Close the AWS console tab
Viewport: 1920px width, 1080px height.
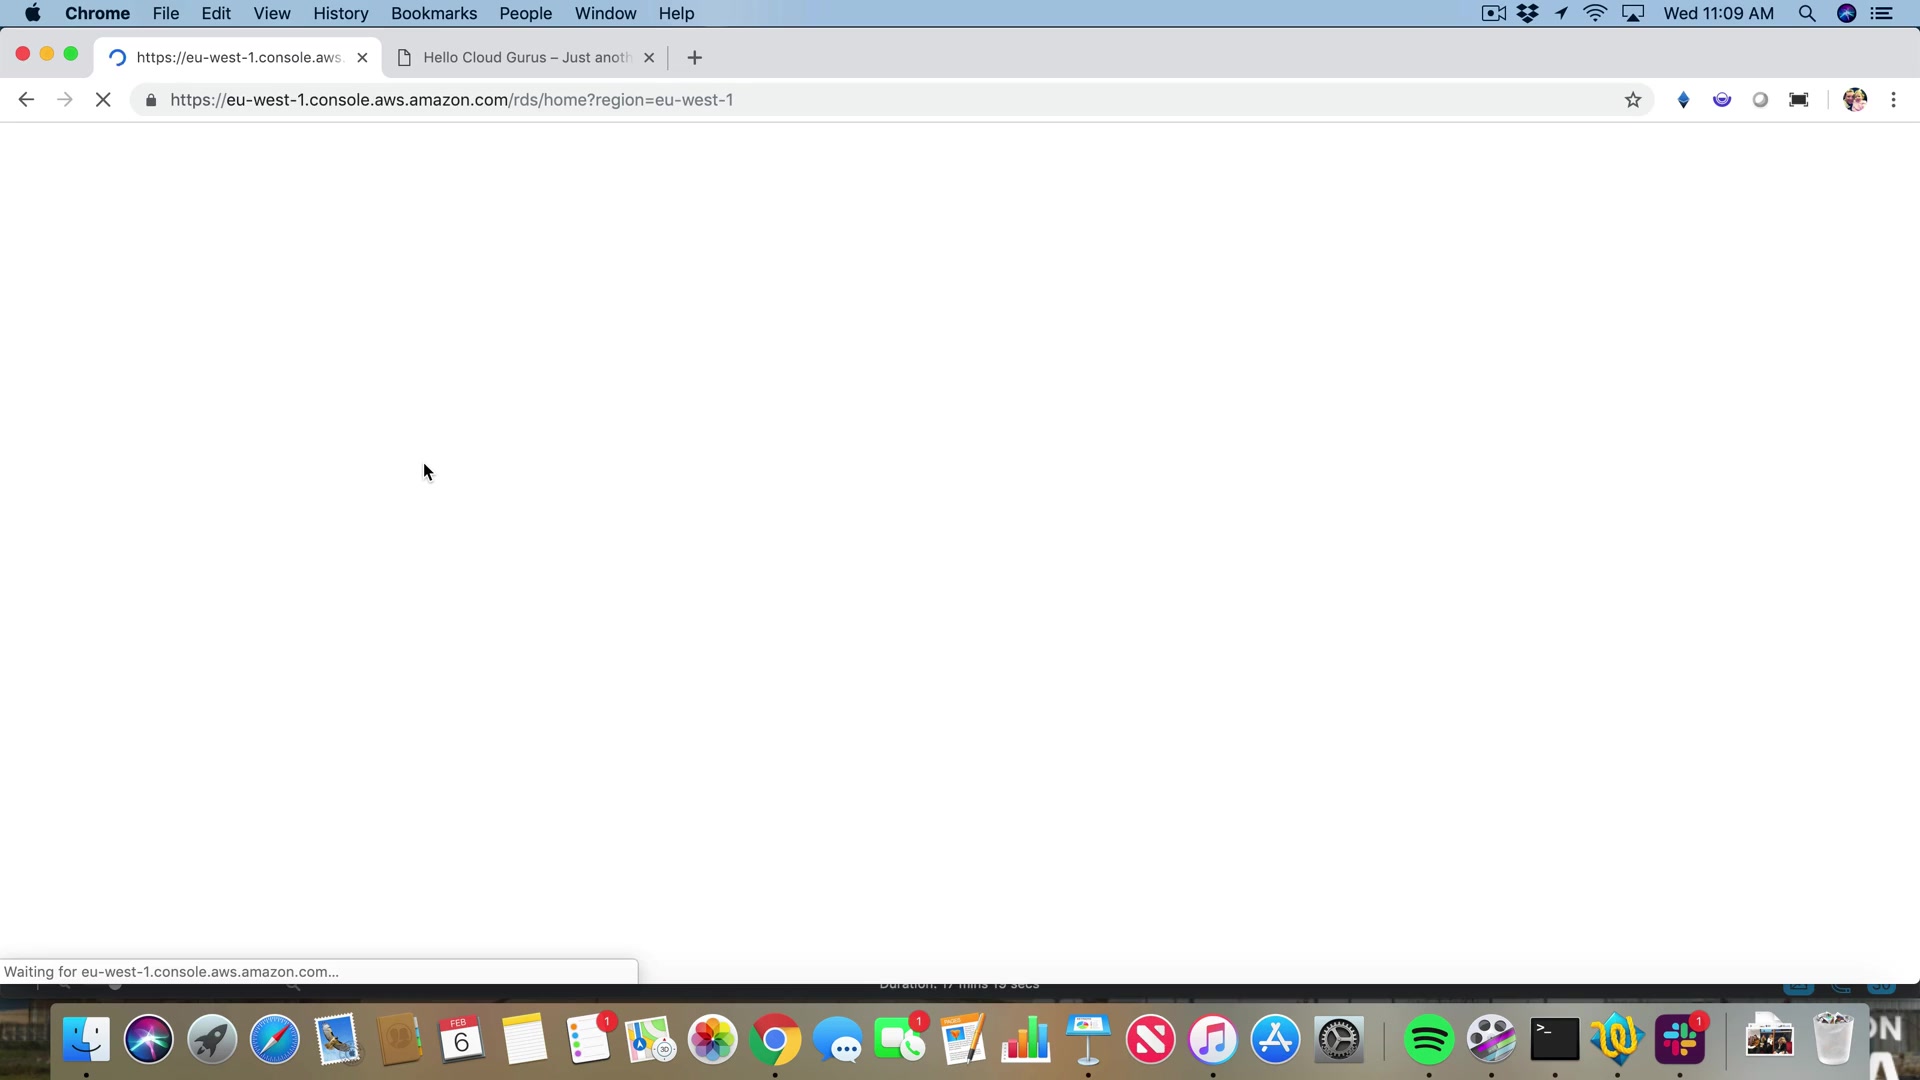[362, 58]
